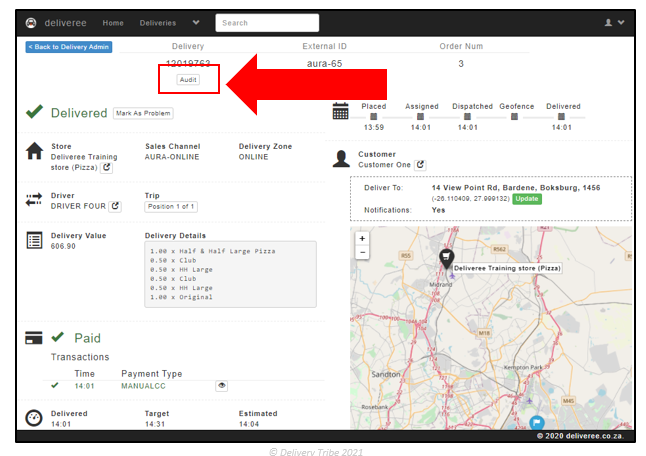
Task: Click the Dispatched timeline marker
Action: tap(467, 117)
